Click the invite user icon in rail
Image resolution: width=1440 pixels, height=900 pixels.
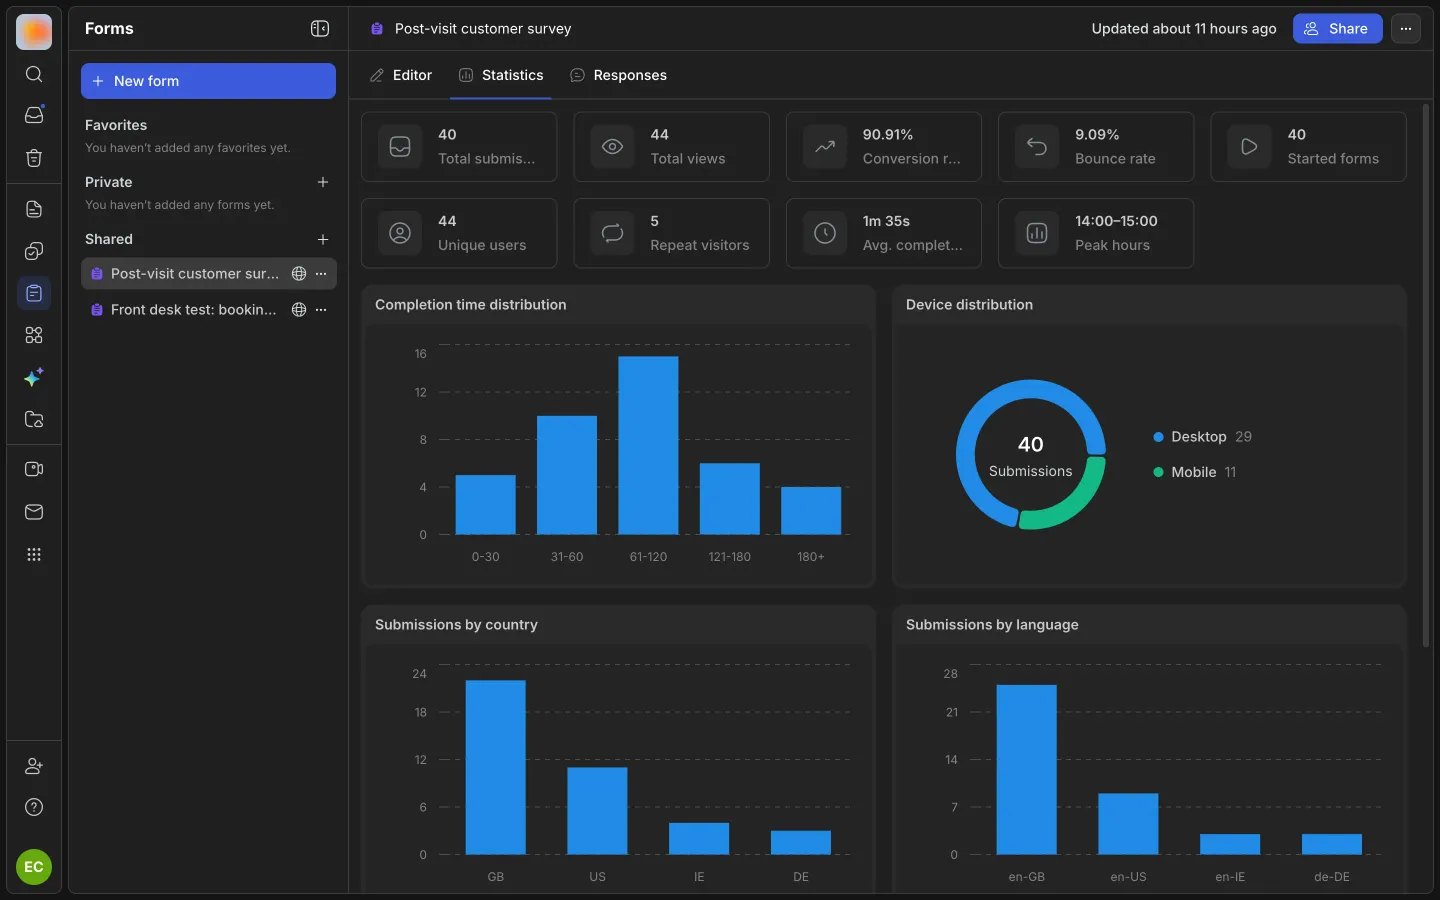[34, 766]
